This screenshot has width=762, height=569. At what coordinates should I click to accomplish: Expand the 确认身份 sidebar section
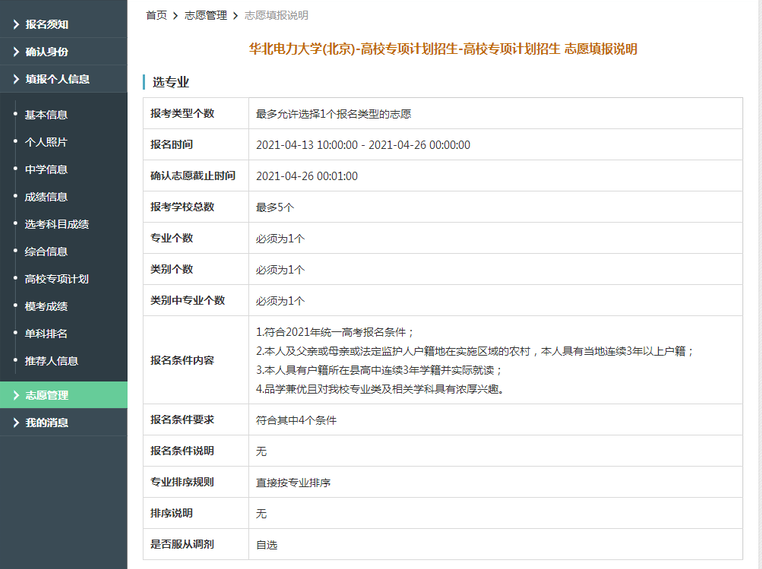tap(46, 51)
